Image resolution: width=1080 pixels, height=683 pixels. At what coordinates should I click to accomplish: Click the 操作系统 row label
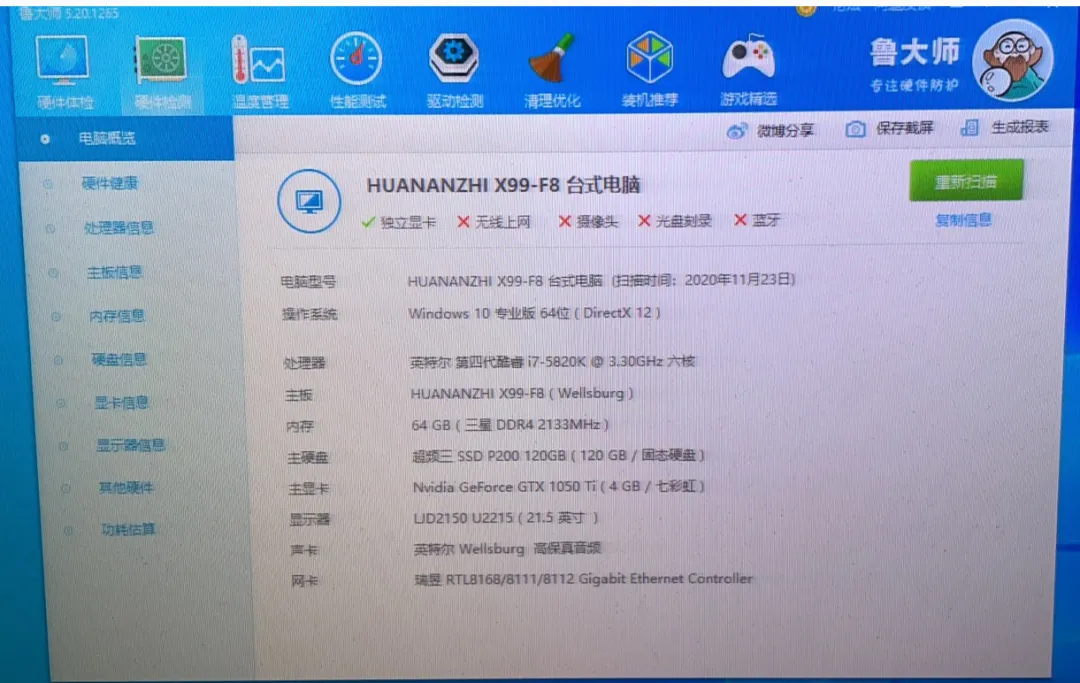click(x=310, y=315)
